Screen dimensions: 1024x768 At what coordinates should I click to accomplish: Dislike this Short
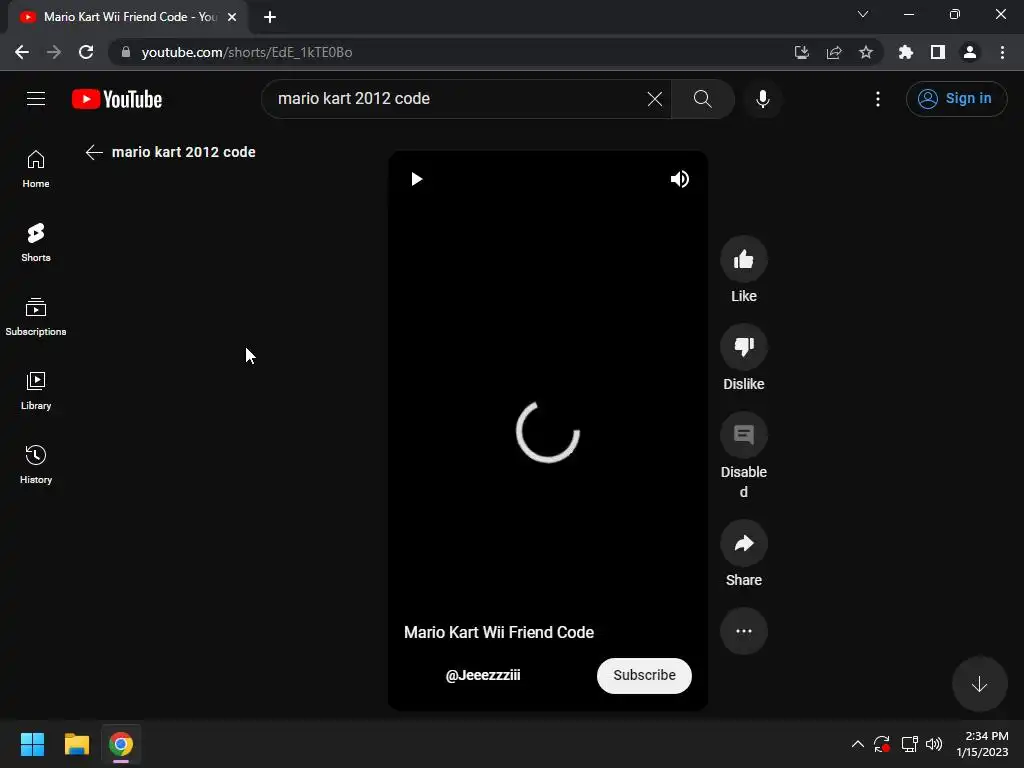743,347
